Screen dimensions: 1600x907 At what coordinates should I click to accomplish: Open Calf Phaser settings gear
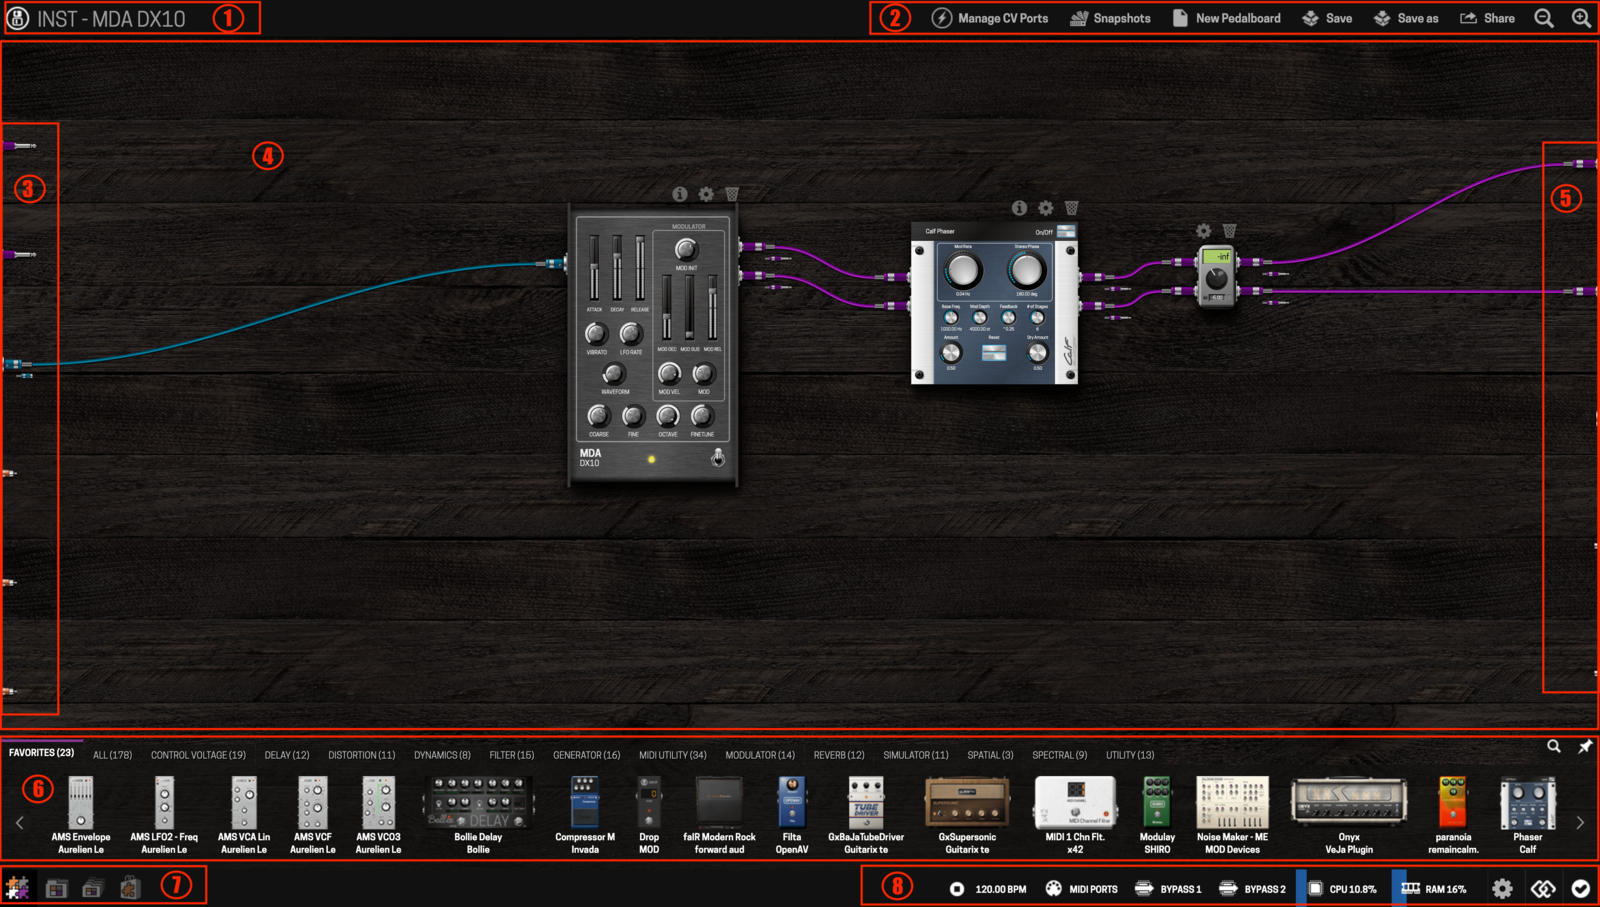coord(1045,208)
